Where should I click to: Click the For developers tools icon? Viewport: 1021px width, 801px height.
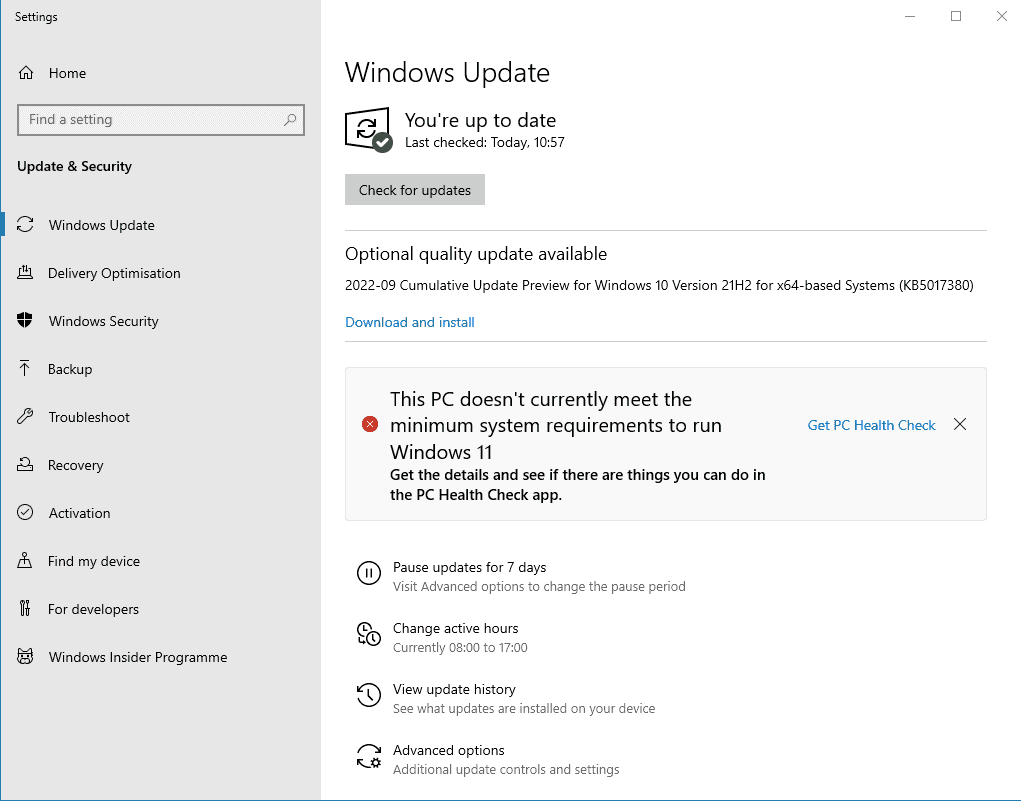(25, 608)
